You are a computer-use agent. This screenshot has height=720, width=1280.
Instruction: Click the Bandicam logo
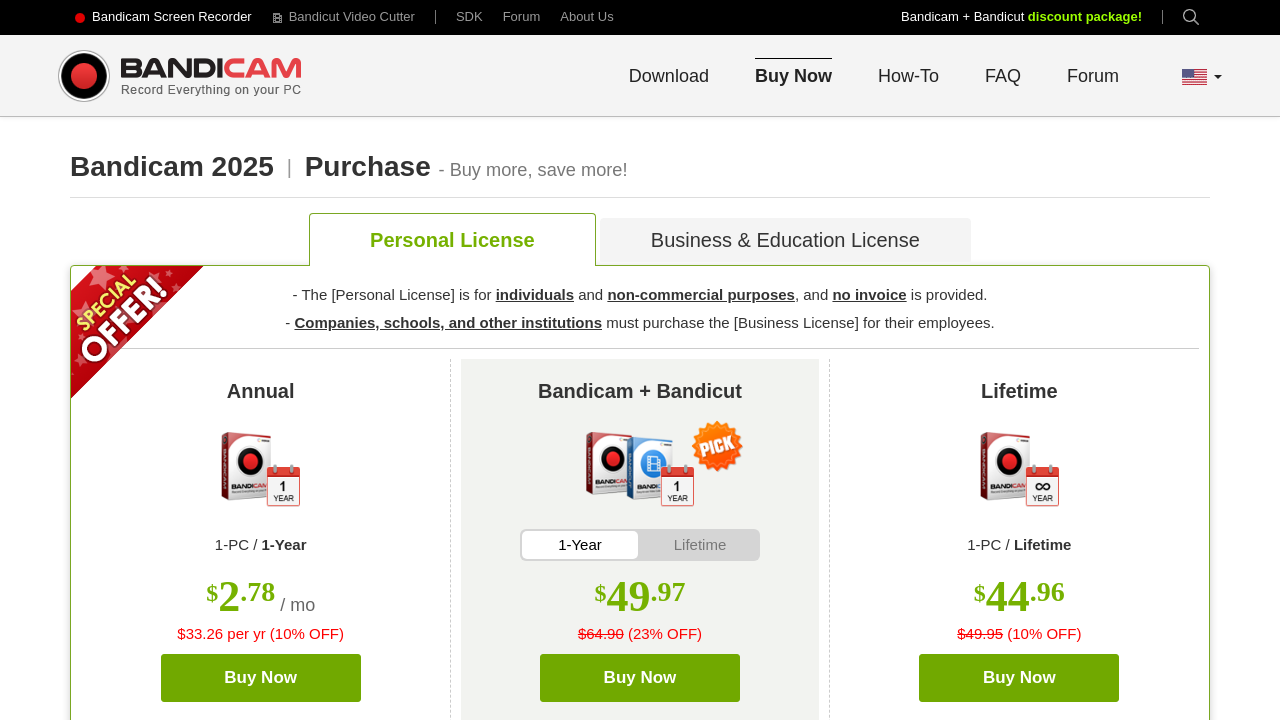180,76
